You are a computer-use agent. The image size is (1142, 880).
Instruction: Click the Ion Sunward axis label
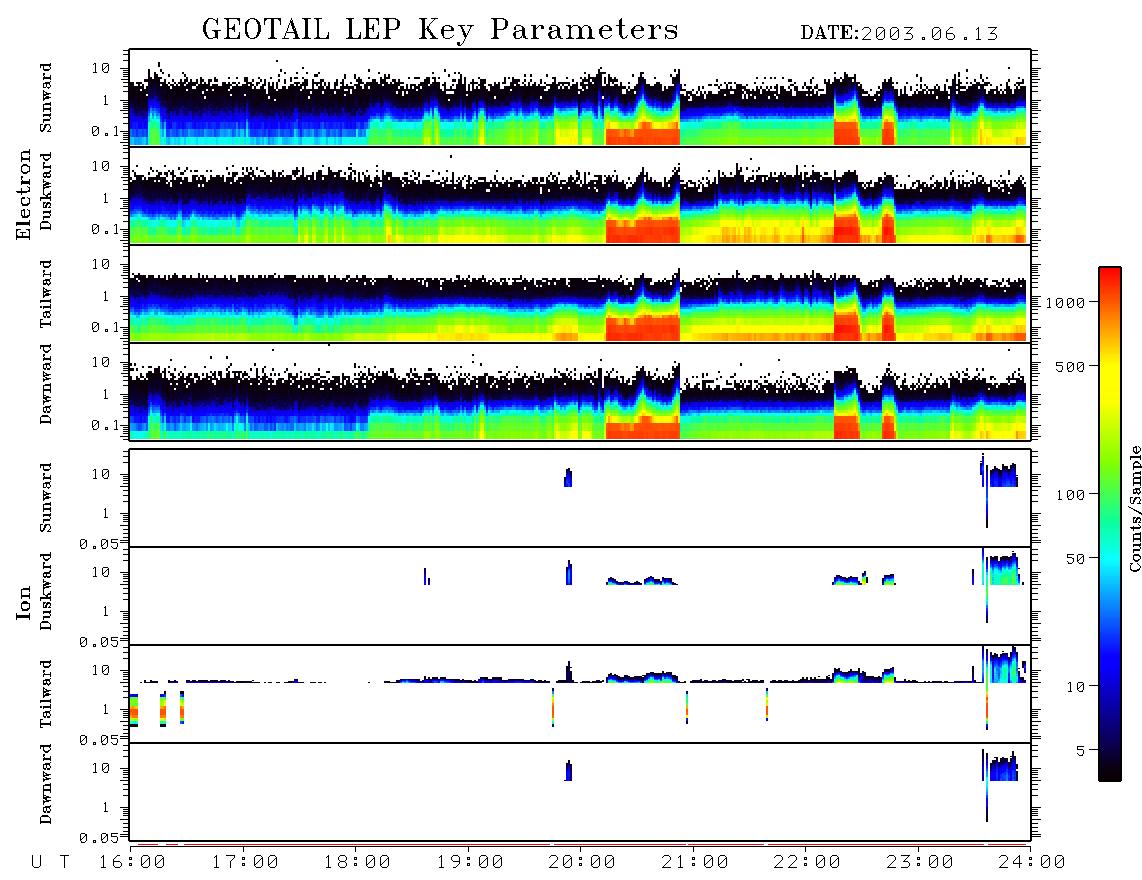(46, 498)
